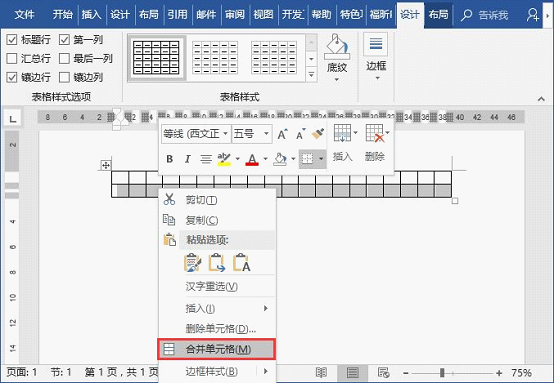Click the zoom in plus button
The height and width of the screenshot is (383, 554).
tap(499, 373)
